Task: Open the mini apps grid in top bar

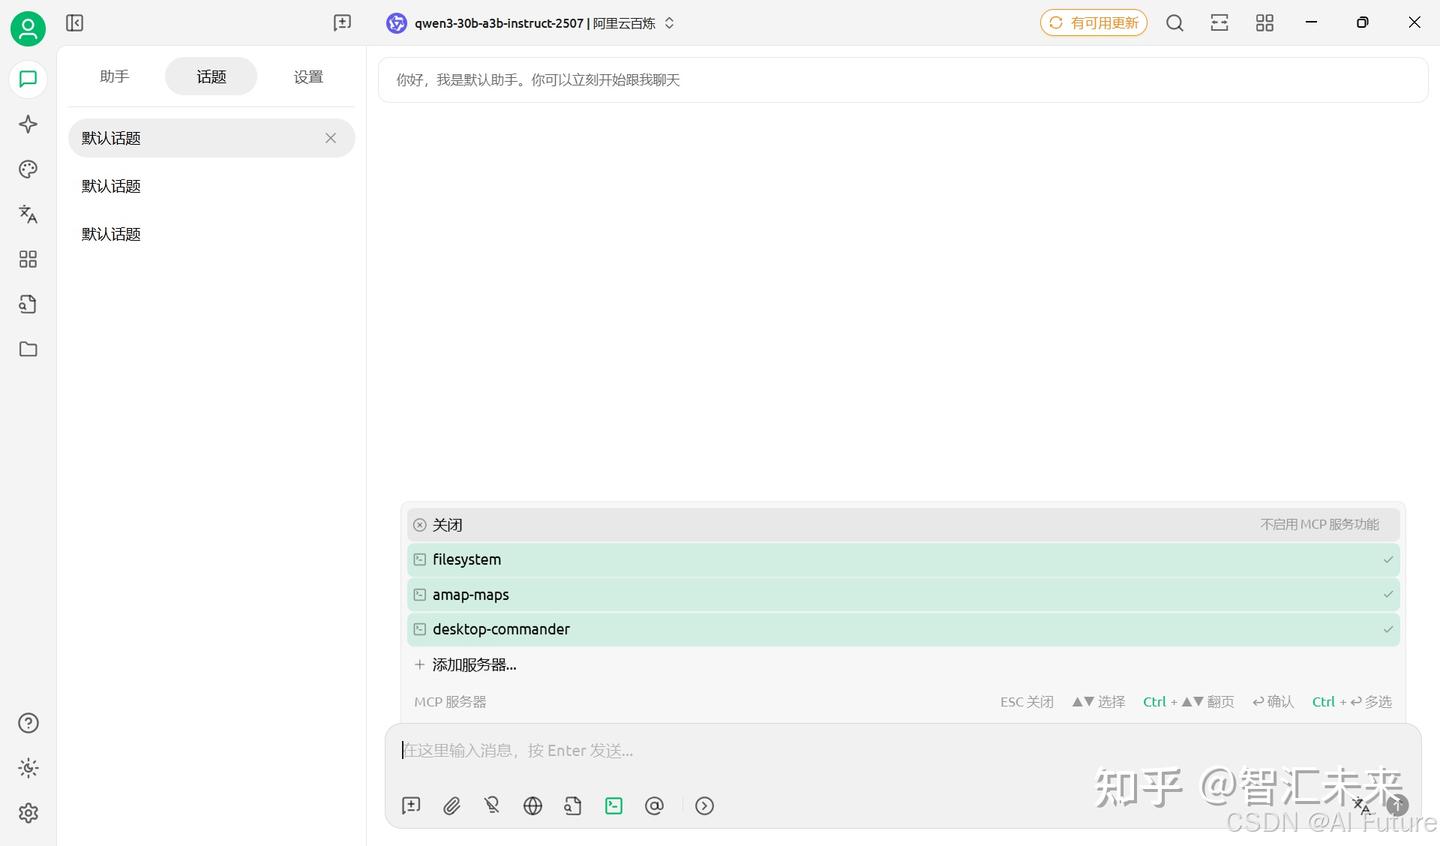Action: (1265, 23)
